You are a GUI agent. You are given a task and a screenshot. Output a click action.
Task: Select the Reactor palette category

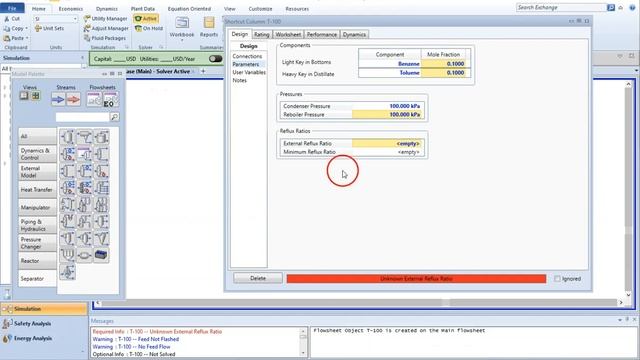click(x=37, y=260)
